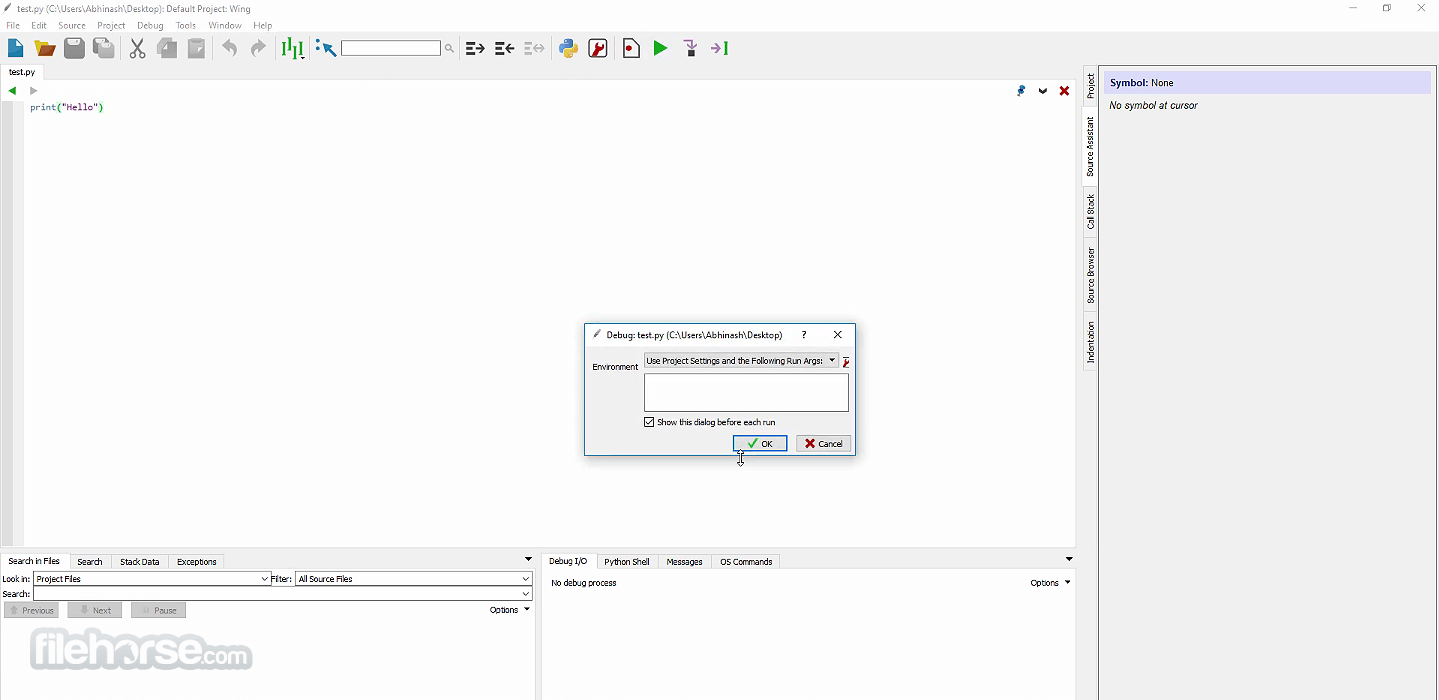Click the Save All files icon
The height and width of the screenshot is (700, 1439).
point(104,48)
